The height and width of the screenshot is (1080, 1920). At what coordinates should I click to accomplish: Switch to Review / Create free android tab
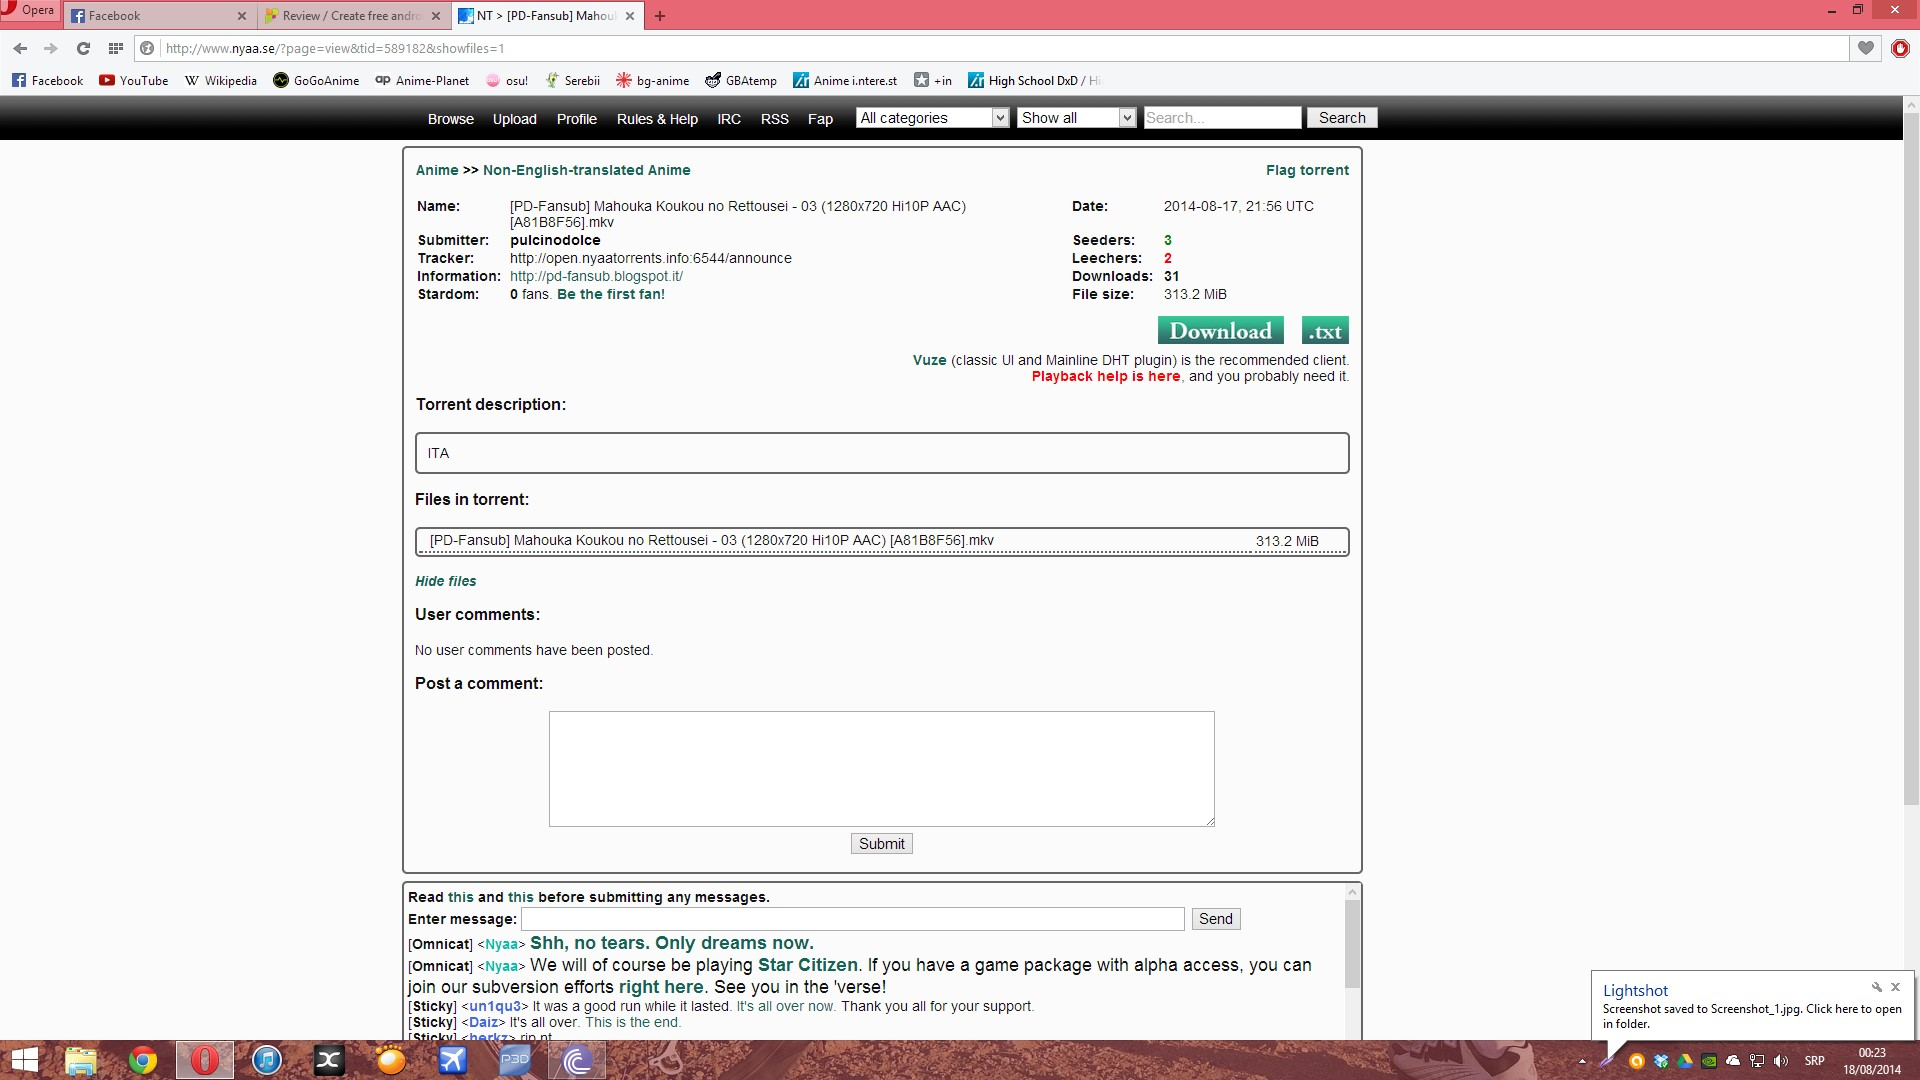(352, 16)
